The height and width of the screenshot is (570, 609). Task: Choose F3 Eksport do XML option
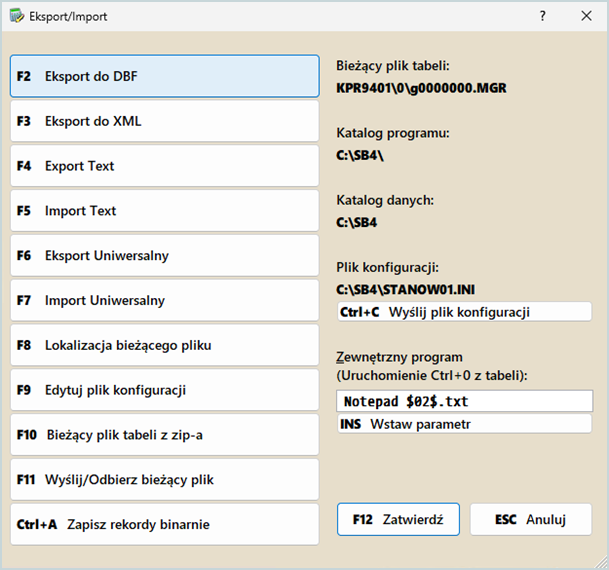(x=164, y=121)
